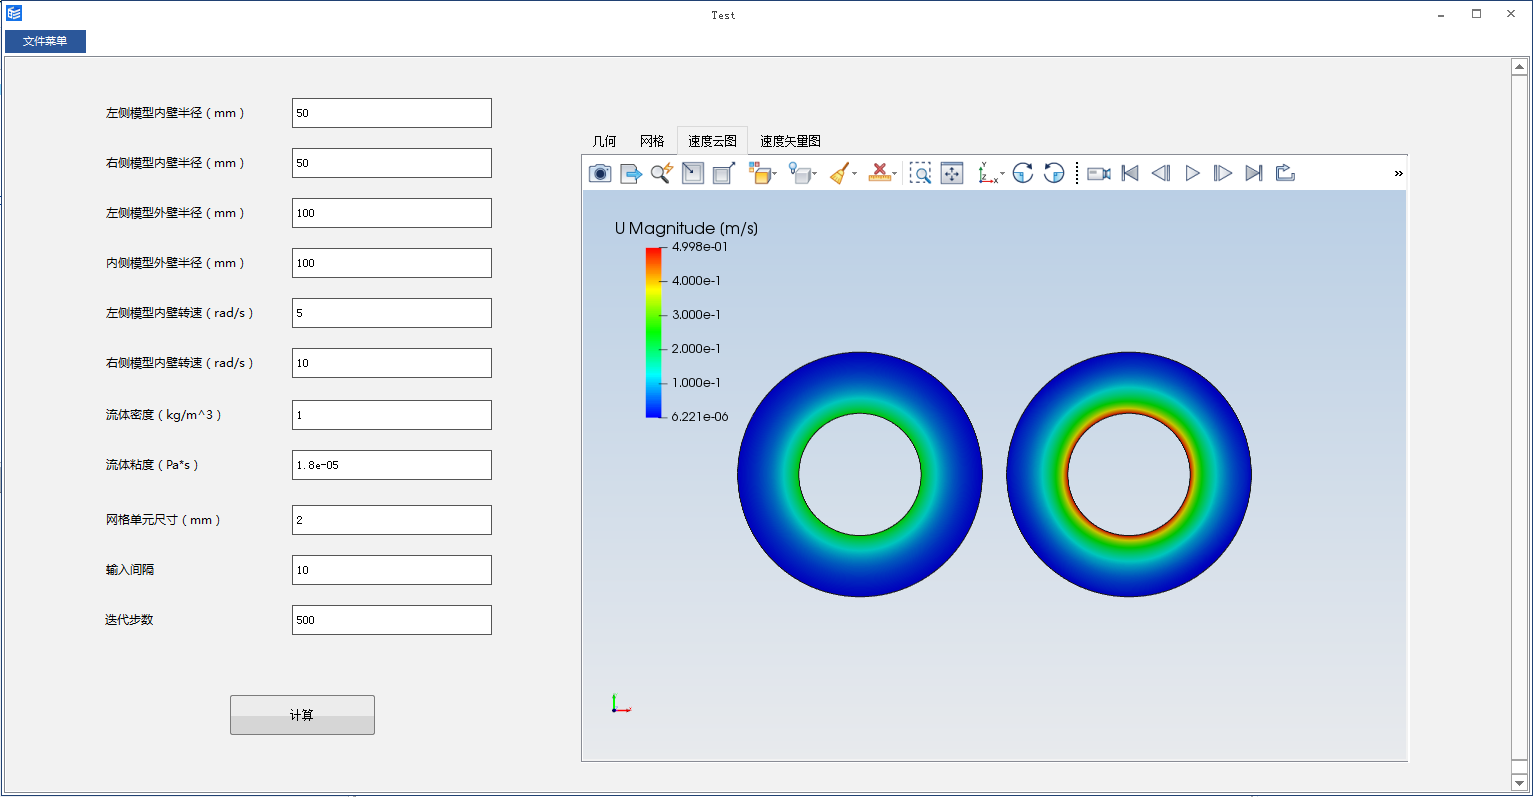Click the '流体粘度 ( Pa*s )' label
Screen dimensions: 1533x797
[x=152, y=465]
